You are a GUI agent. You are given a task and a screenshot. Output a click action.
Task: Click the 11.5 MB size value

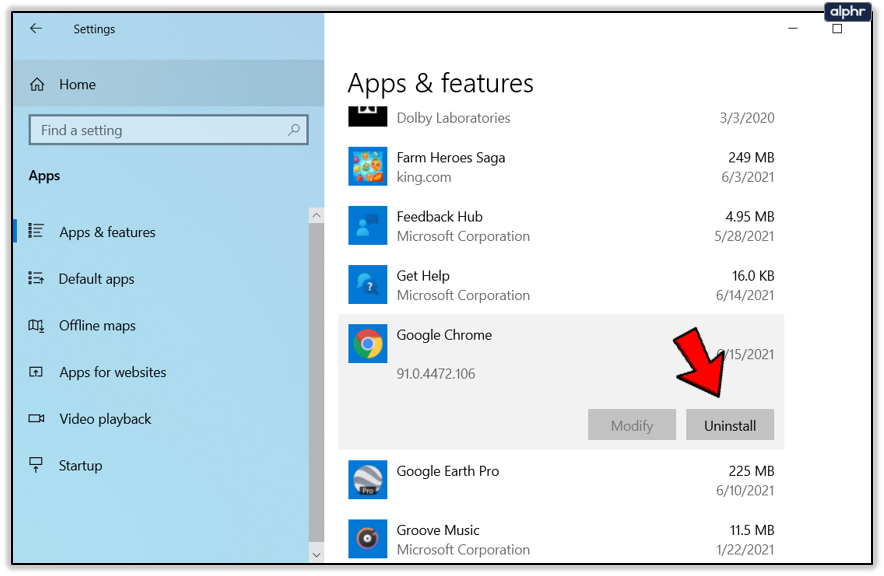752,530
